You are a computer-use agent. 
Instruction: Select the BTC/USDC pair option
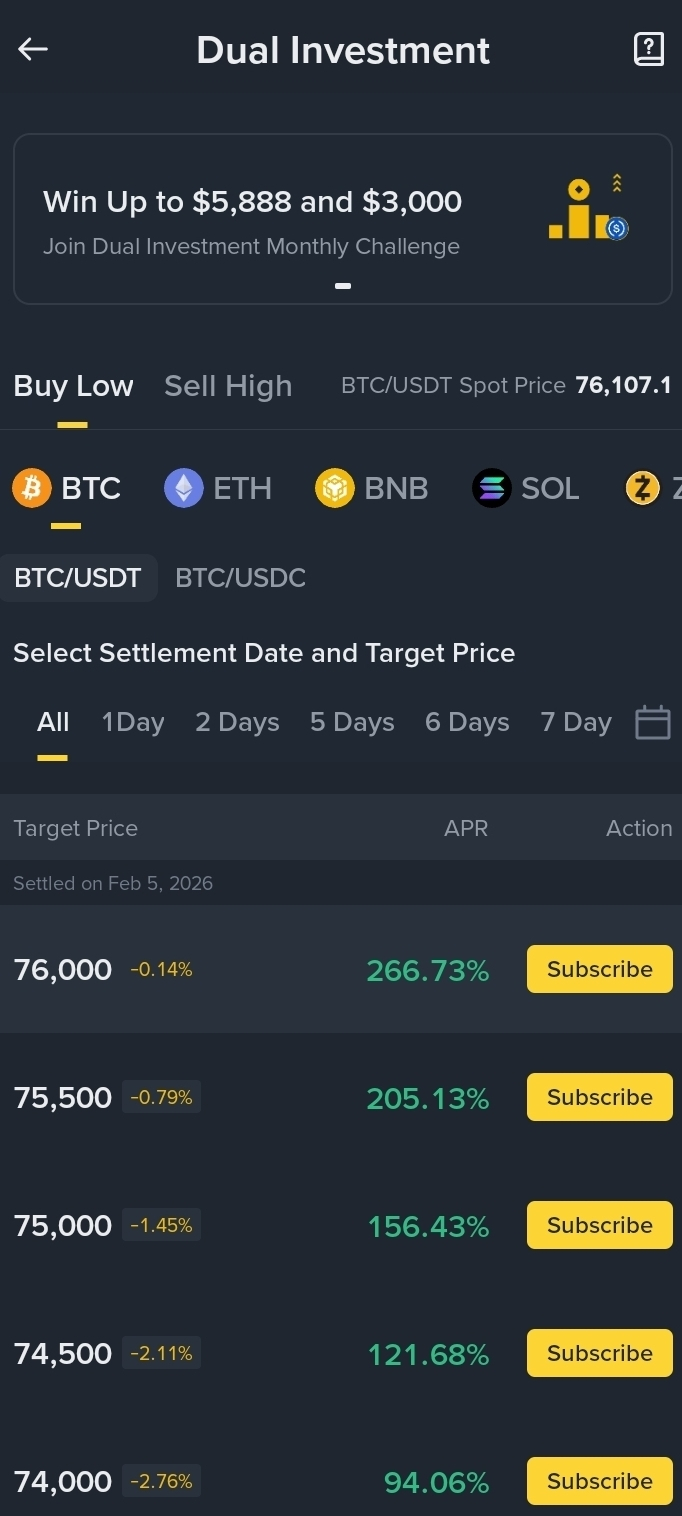tap(240, 578)
